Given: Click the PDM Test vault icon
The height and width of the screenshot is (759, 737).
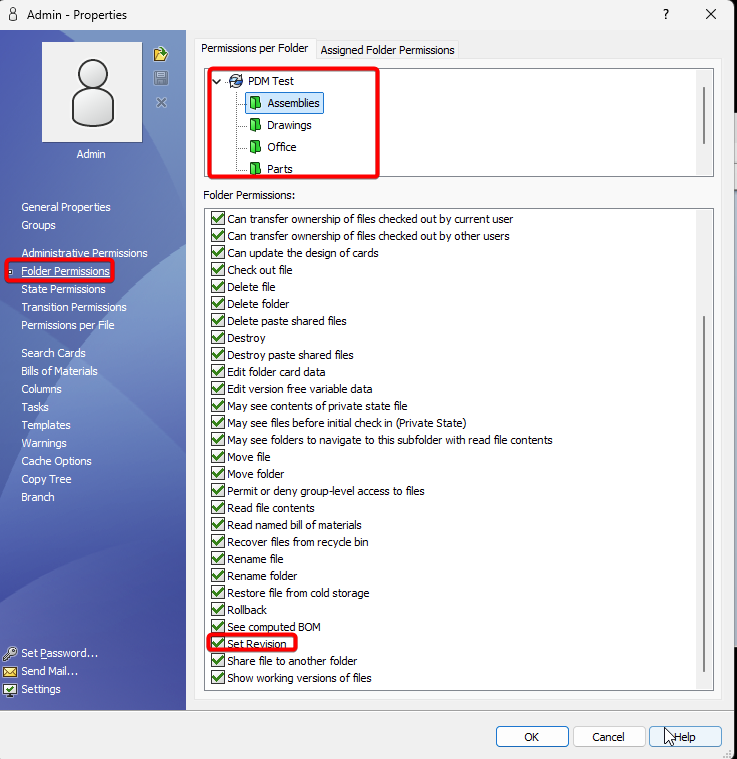Looking at the screenshot, I should (x=236, y=81).
